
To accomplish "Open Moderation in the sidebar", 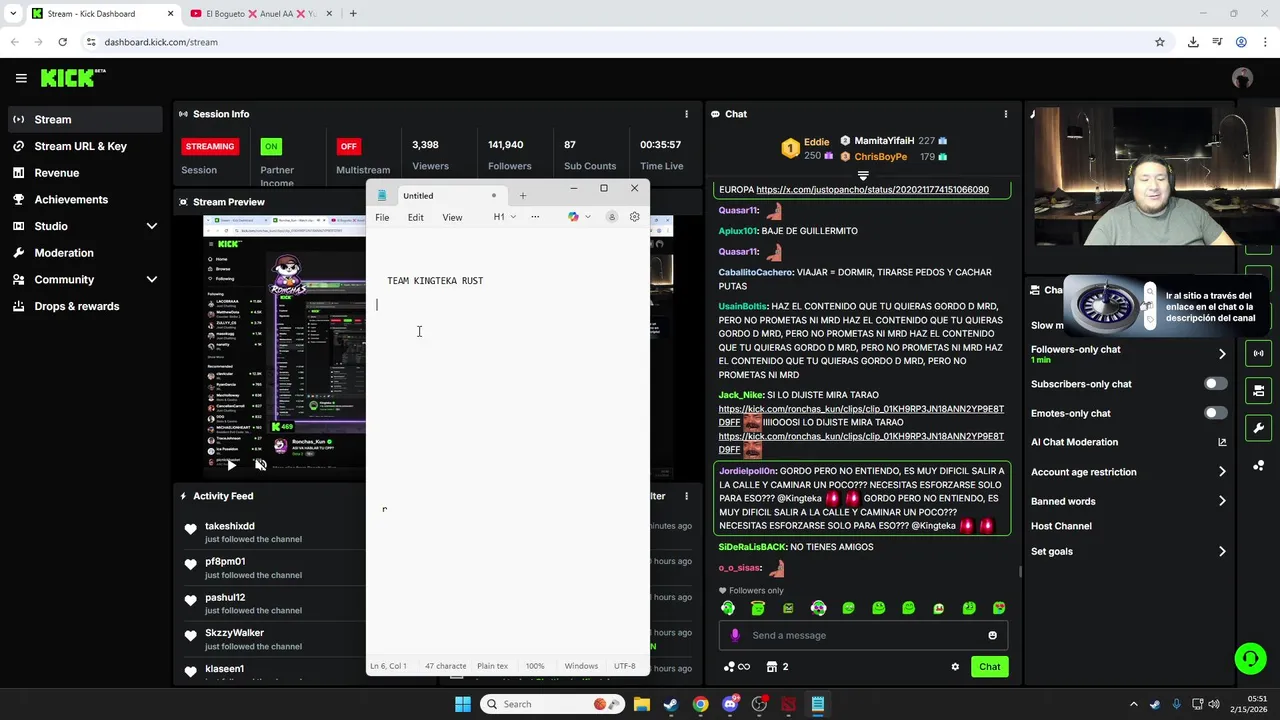I will (64, 253).
